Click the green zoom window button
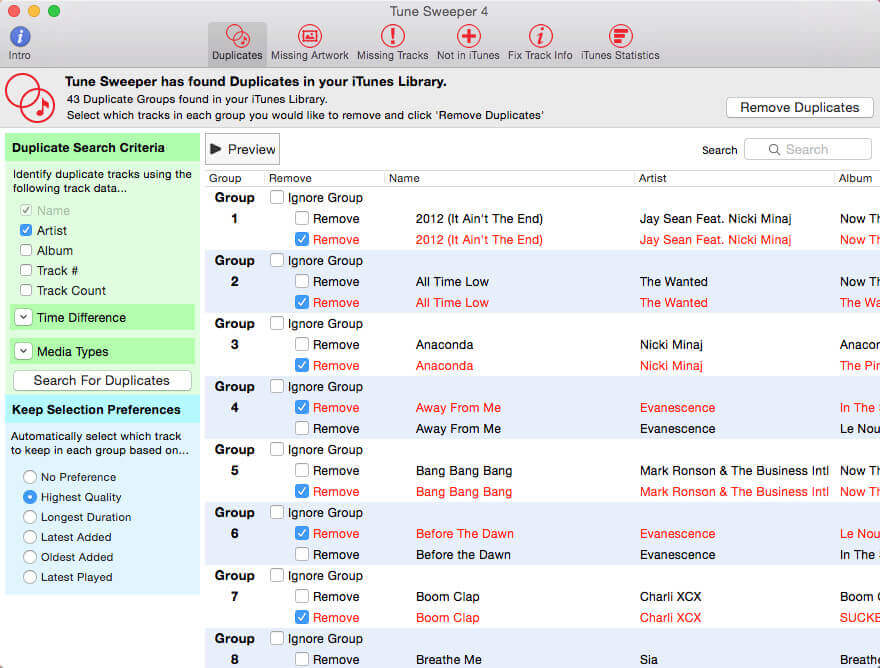 [x=54, y=11]
